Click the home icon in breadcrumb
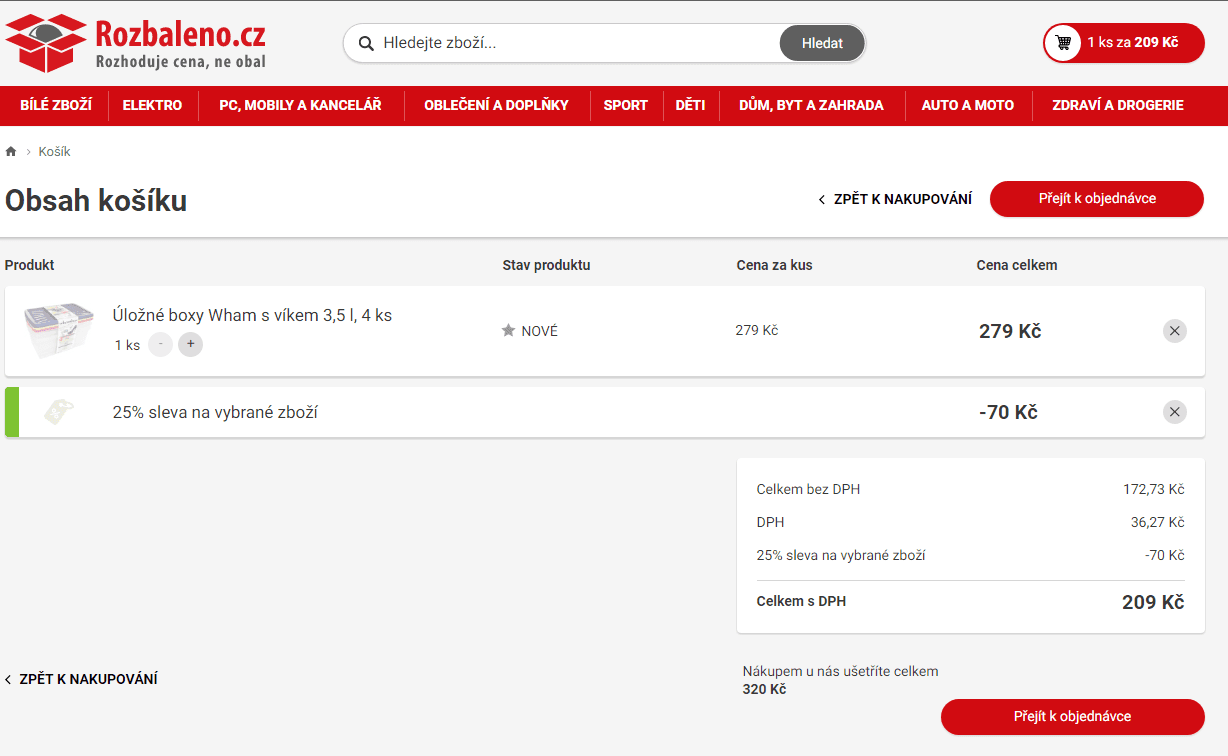 click(11, 152)
